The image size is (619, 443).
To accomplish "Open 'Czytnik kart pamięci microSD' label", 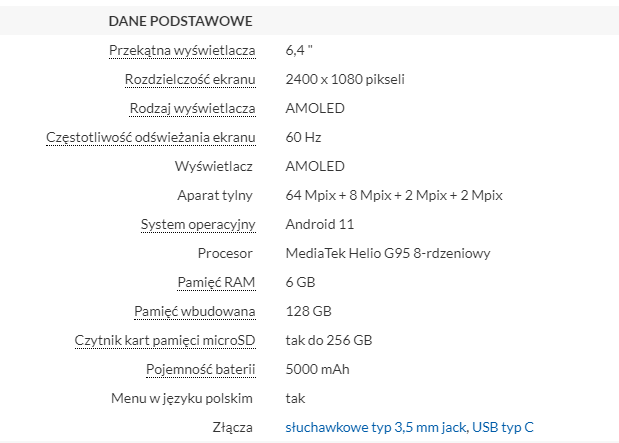I will pyautogui.click(x=165, y=341).
